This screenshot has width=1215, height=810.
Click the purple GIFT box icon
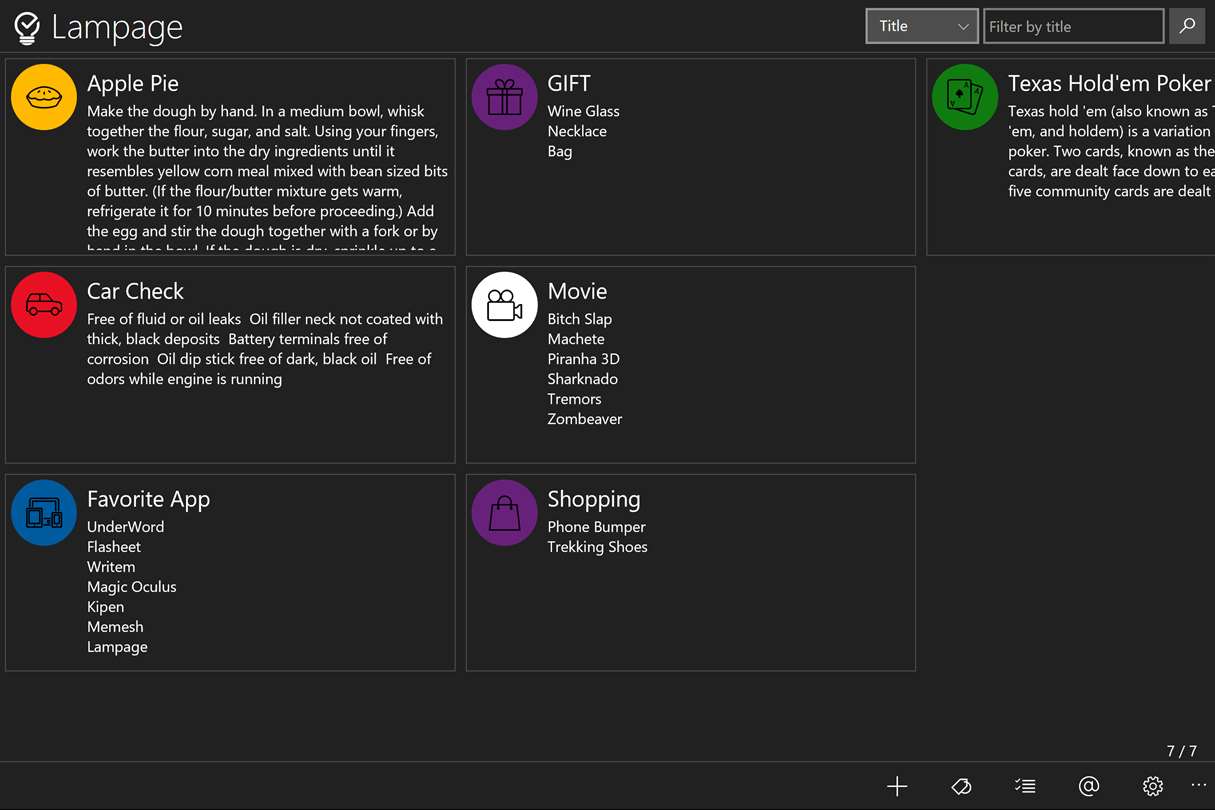[x=504, y=97]
